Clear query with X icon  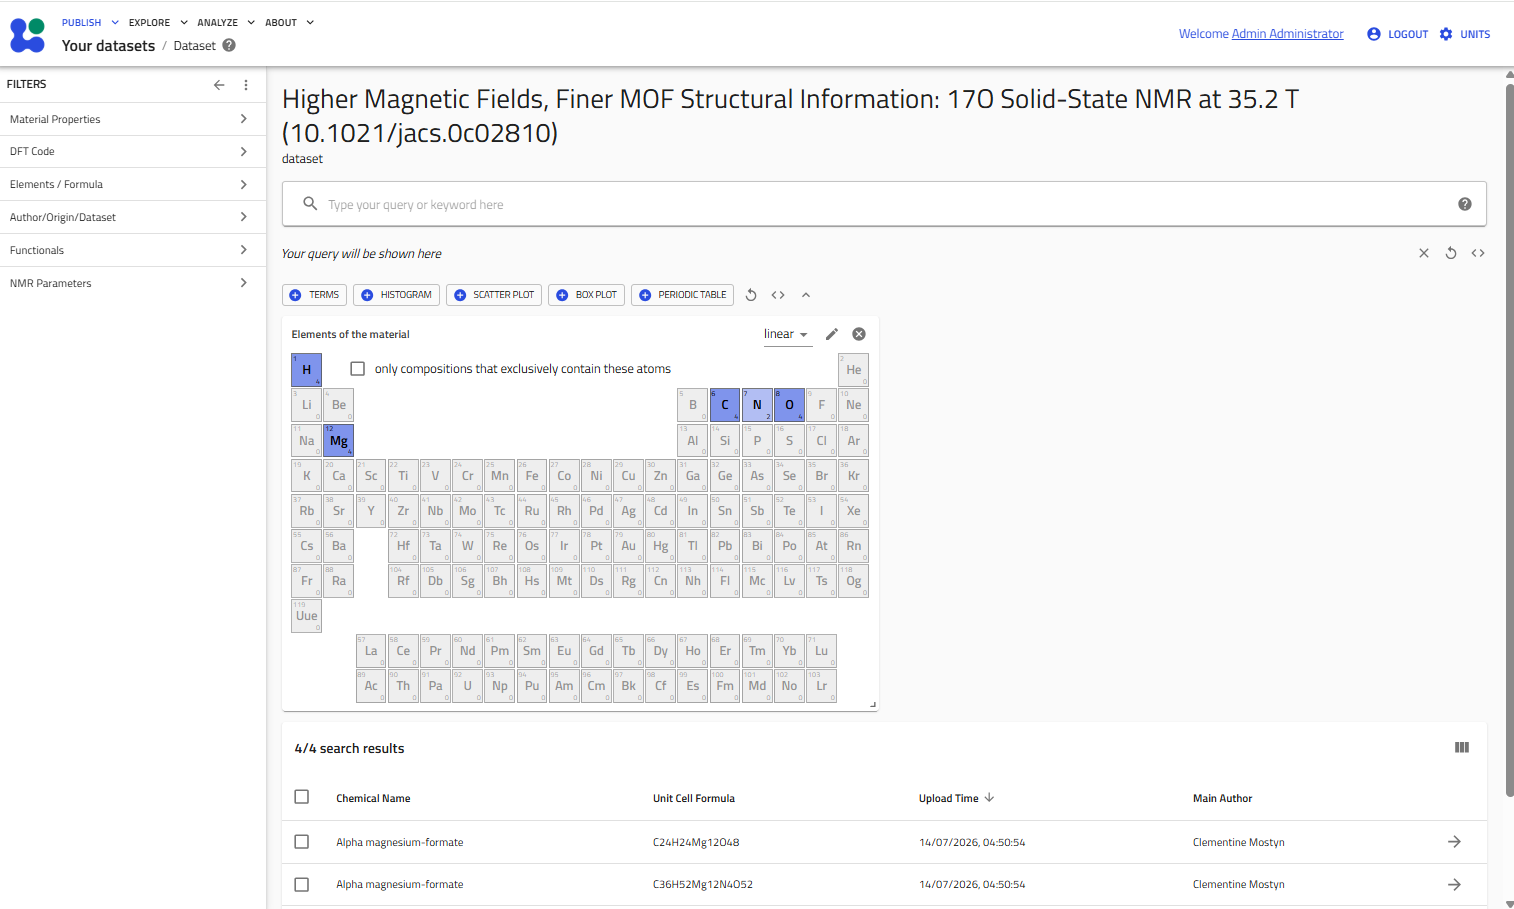pyautogui.click(x=1424, y=253)
